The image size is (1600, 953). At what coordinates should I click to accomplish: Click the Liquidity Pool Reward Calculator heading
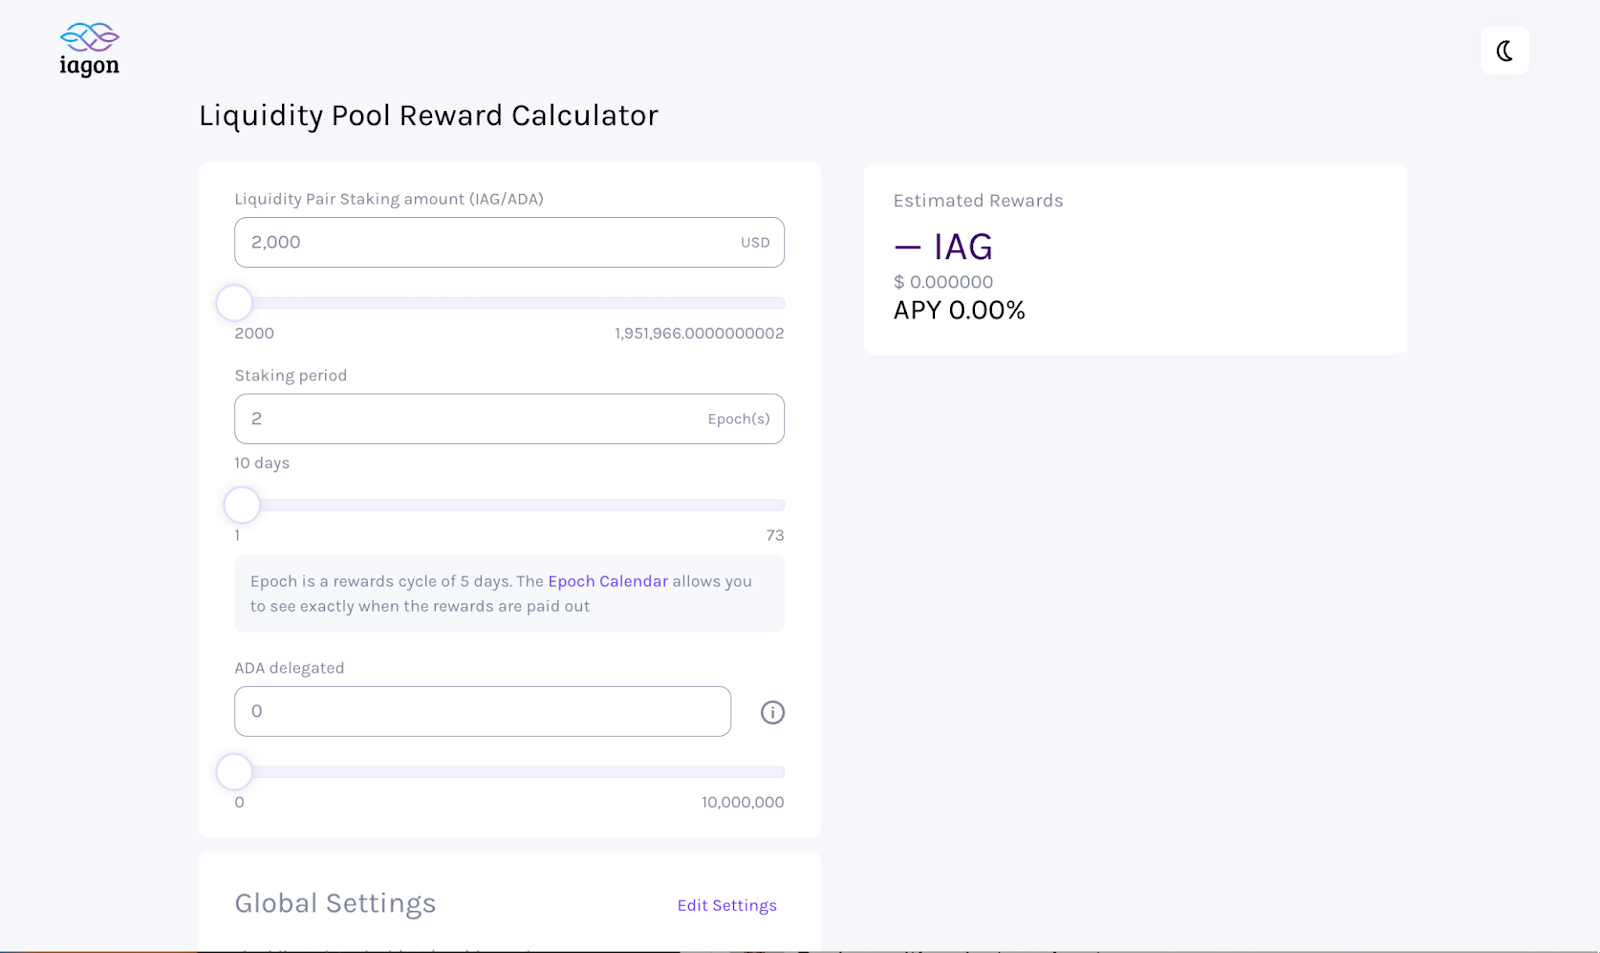coord(429,116)
